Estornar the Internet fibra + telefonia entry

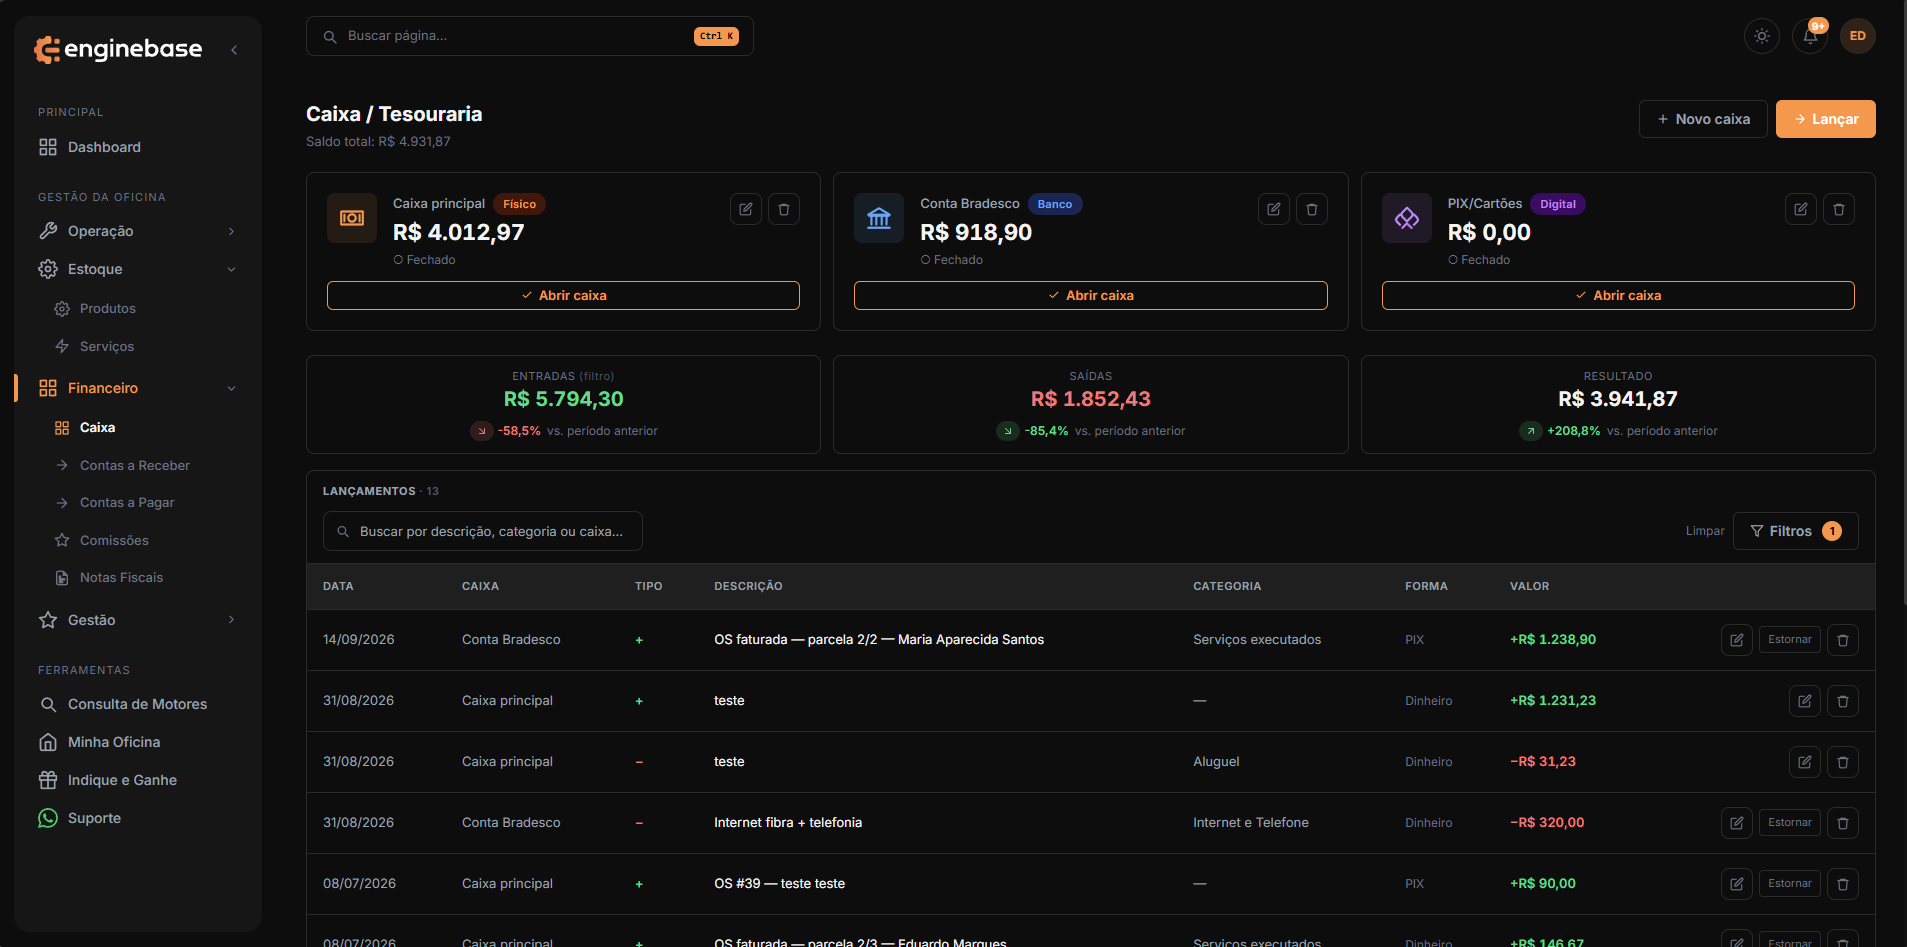click(1790, 823)
